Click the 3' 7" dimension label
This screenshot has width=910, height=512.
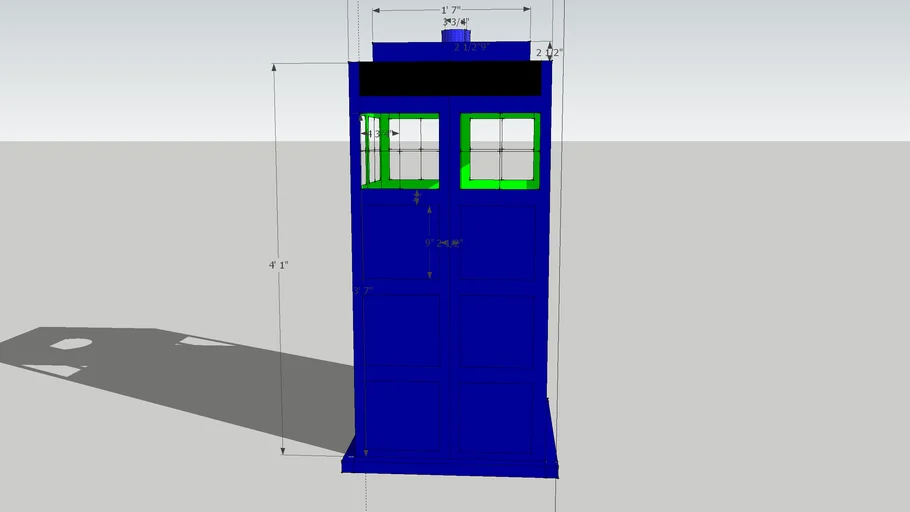[x=362, y=291]
